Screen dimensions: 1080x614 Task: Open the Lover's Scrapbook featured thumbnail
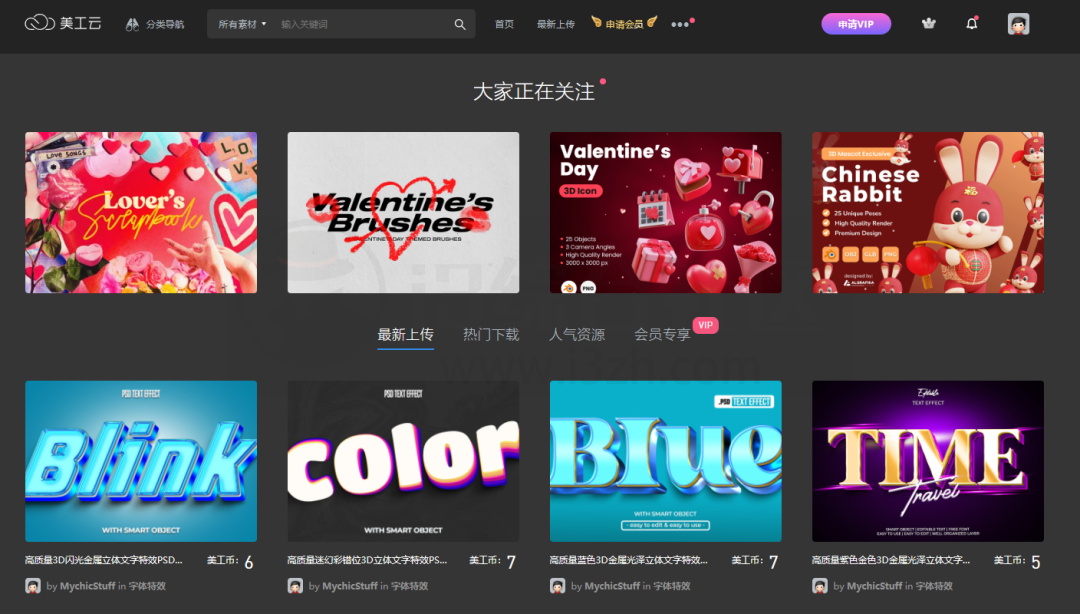[141, 212]
